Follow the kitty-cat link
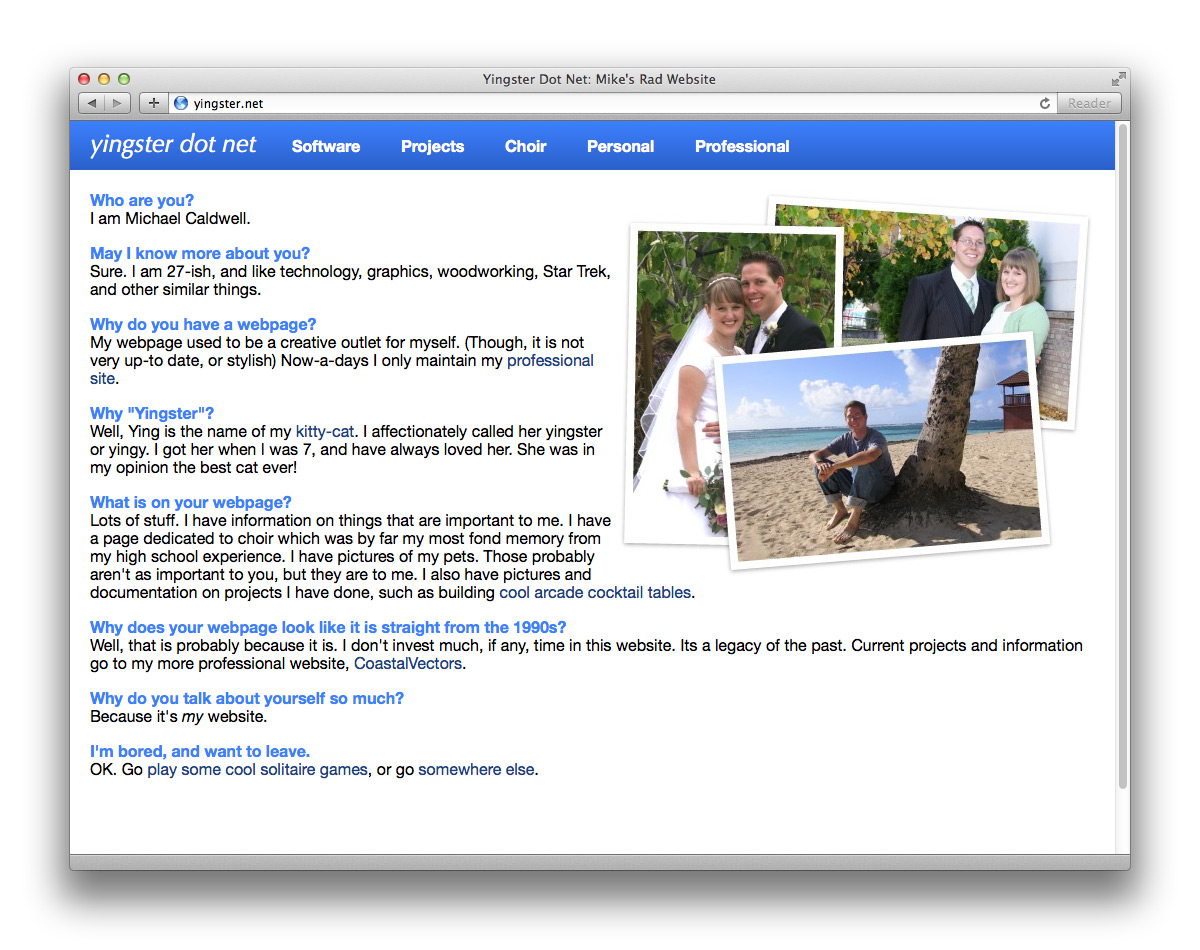 pos(325,432)
